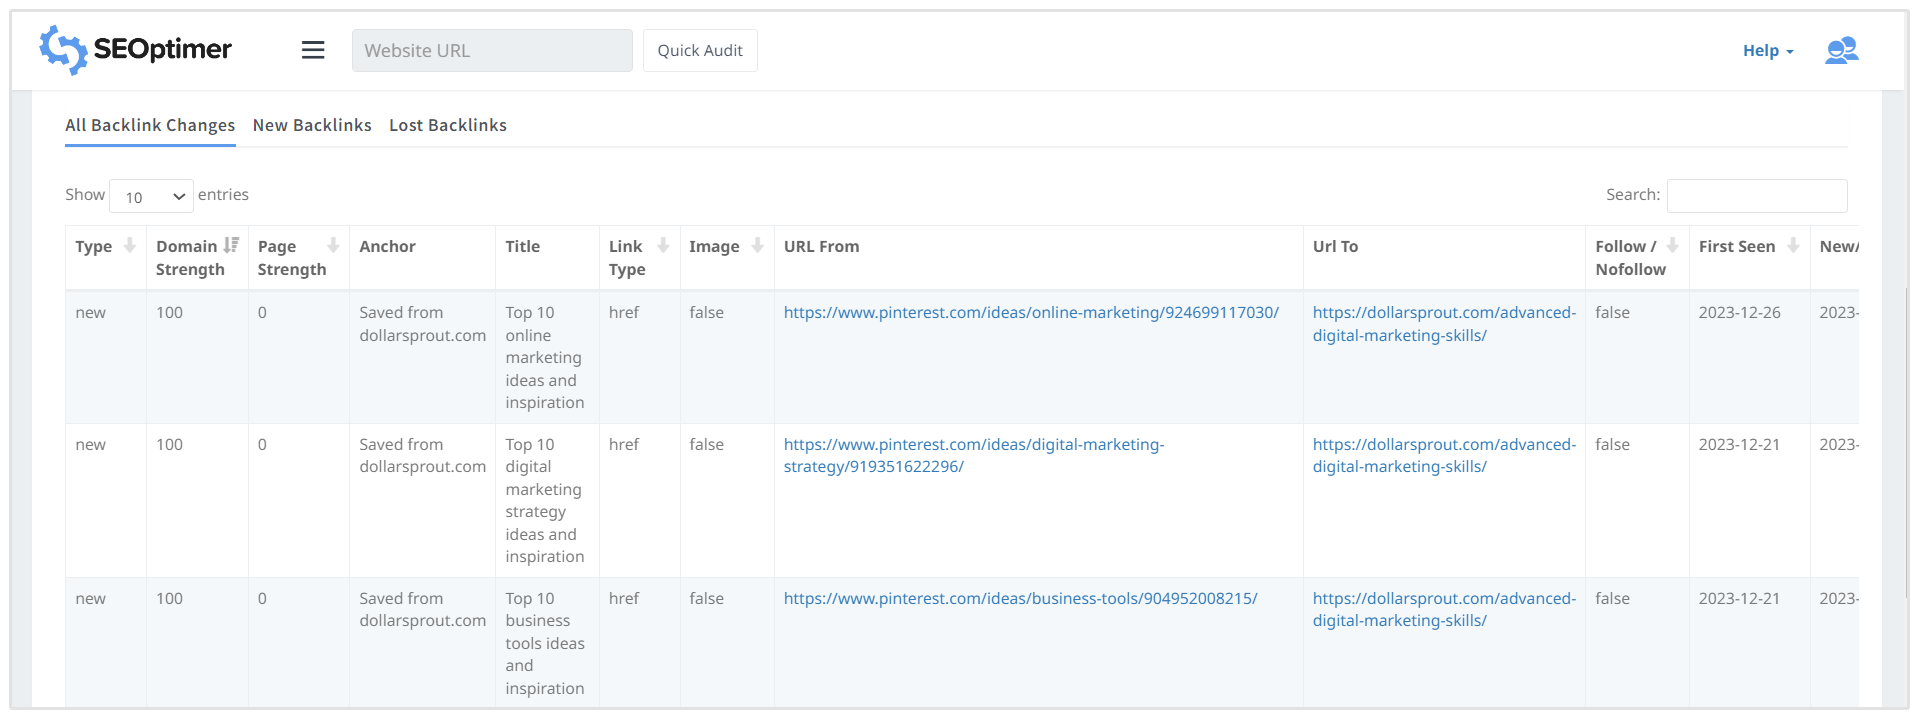Switch to New Backlinks tab

tap(312, 125)
